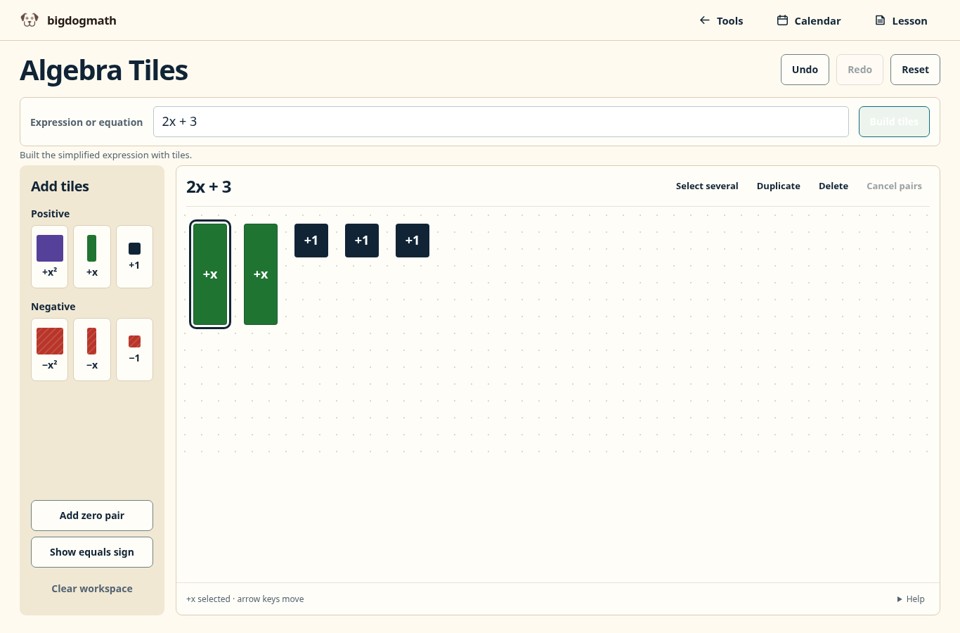Duplicate the selected tile
The height and width of the screenshot is (633, 960).
coord(778,186)
